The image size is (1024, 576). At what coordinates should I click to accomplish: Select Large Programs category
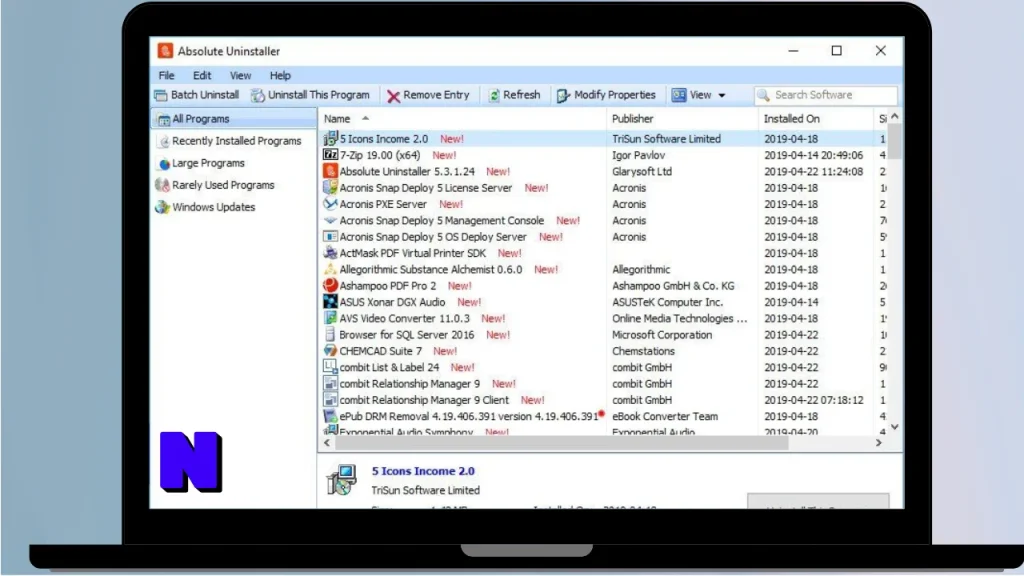208,163
